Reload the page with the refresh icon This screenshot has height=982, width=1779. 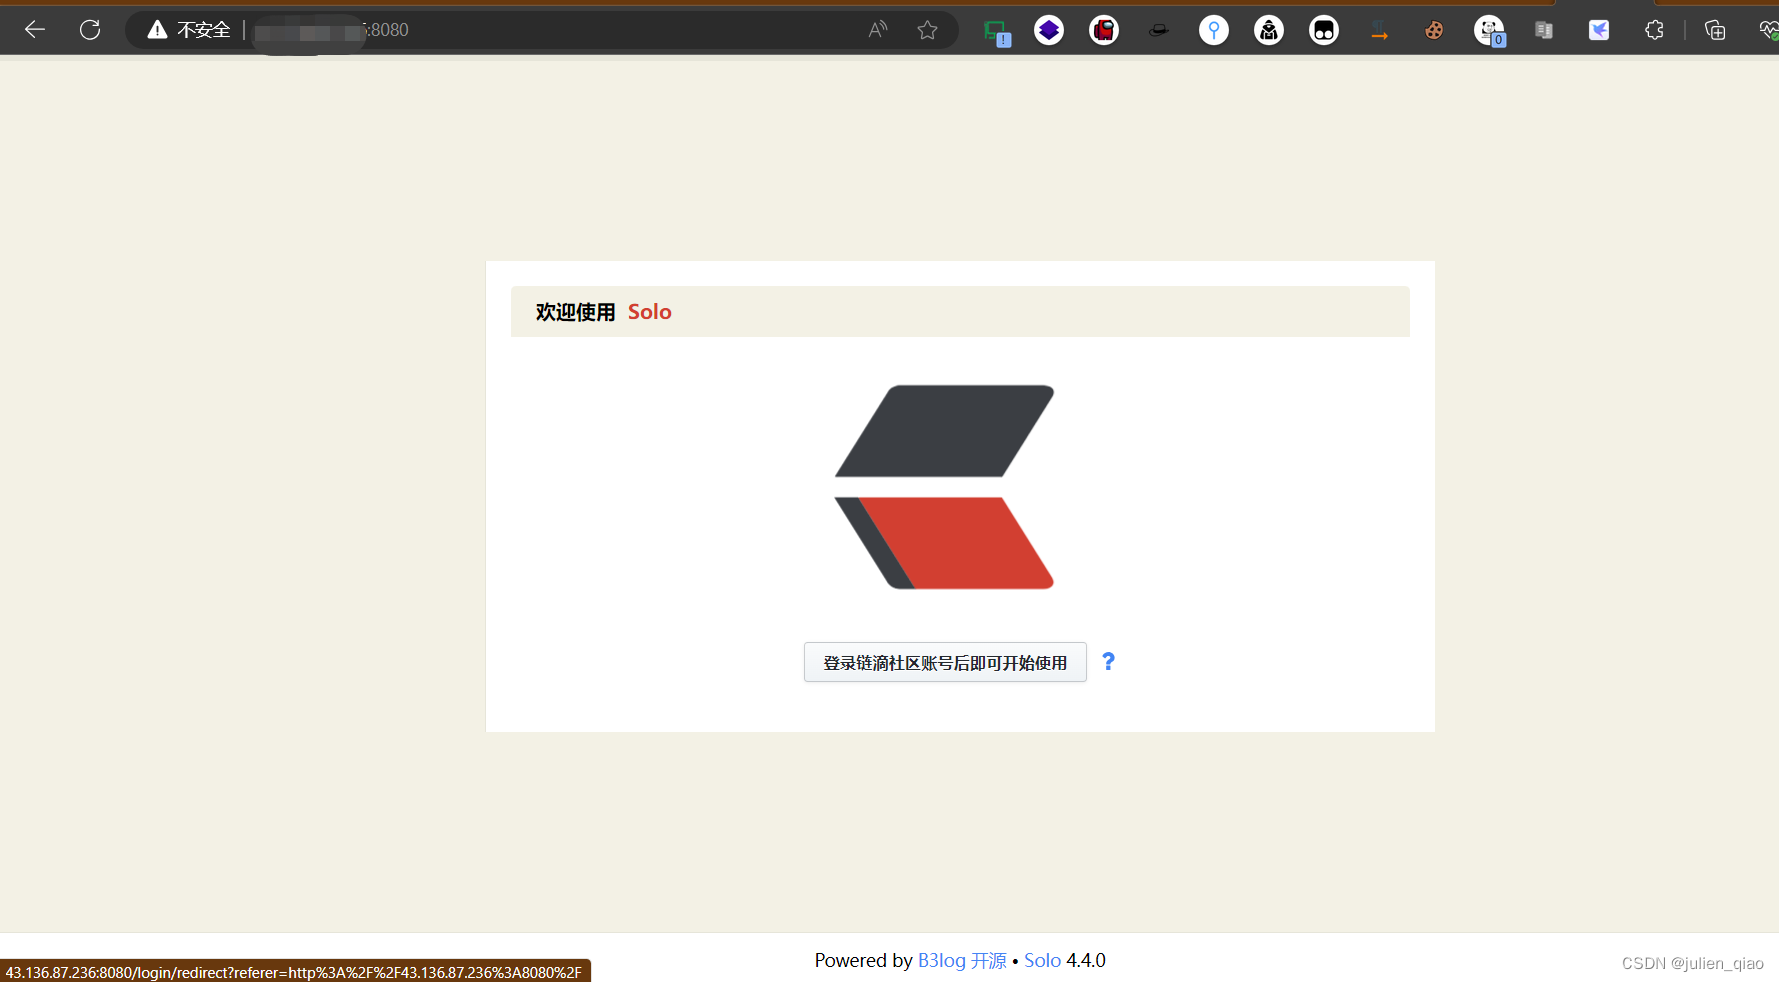click(90, 30)
